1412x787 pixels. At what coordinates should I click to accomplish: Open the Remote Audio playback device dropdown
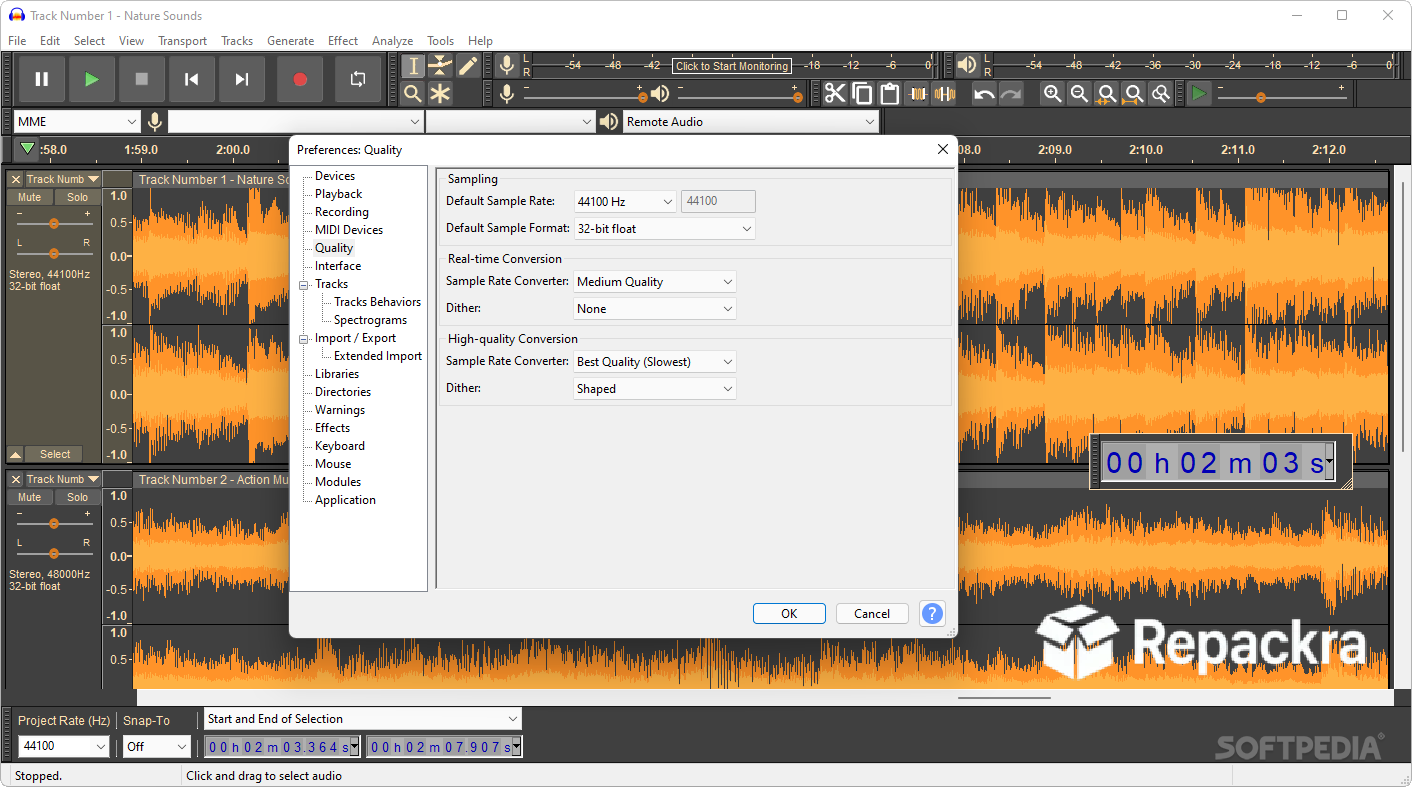[751, 122]
